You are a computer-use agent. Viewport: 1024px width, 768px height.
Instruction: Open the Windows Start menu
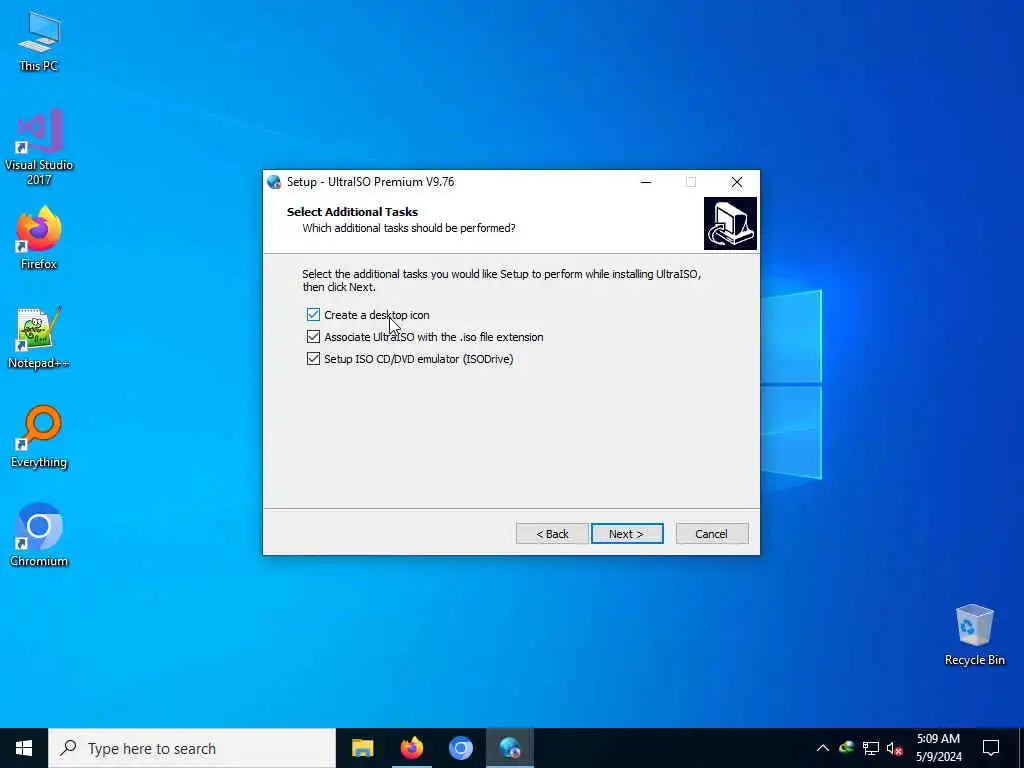(24, 748)
